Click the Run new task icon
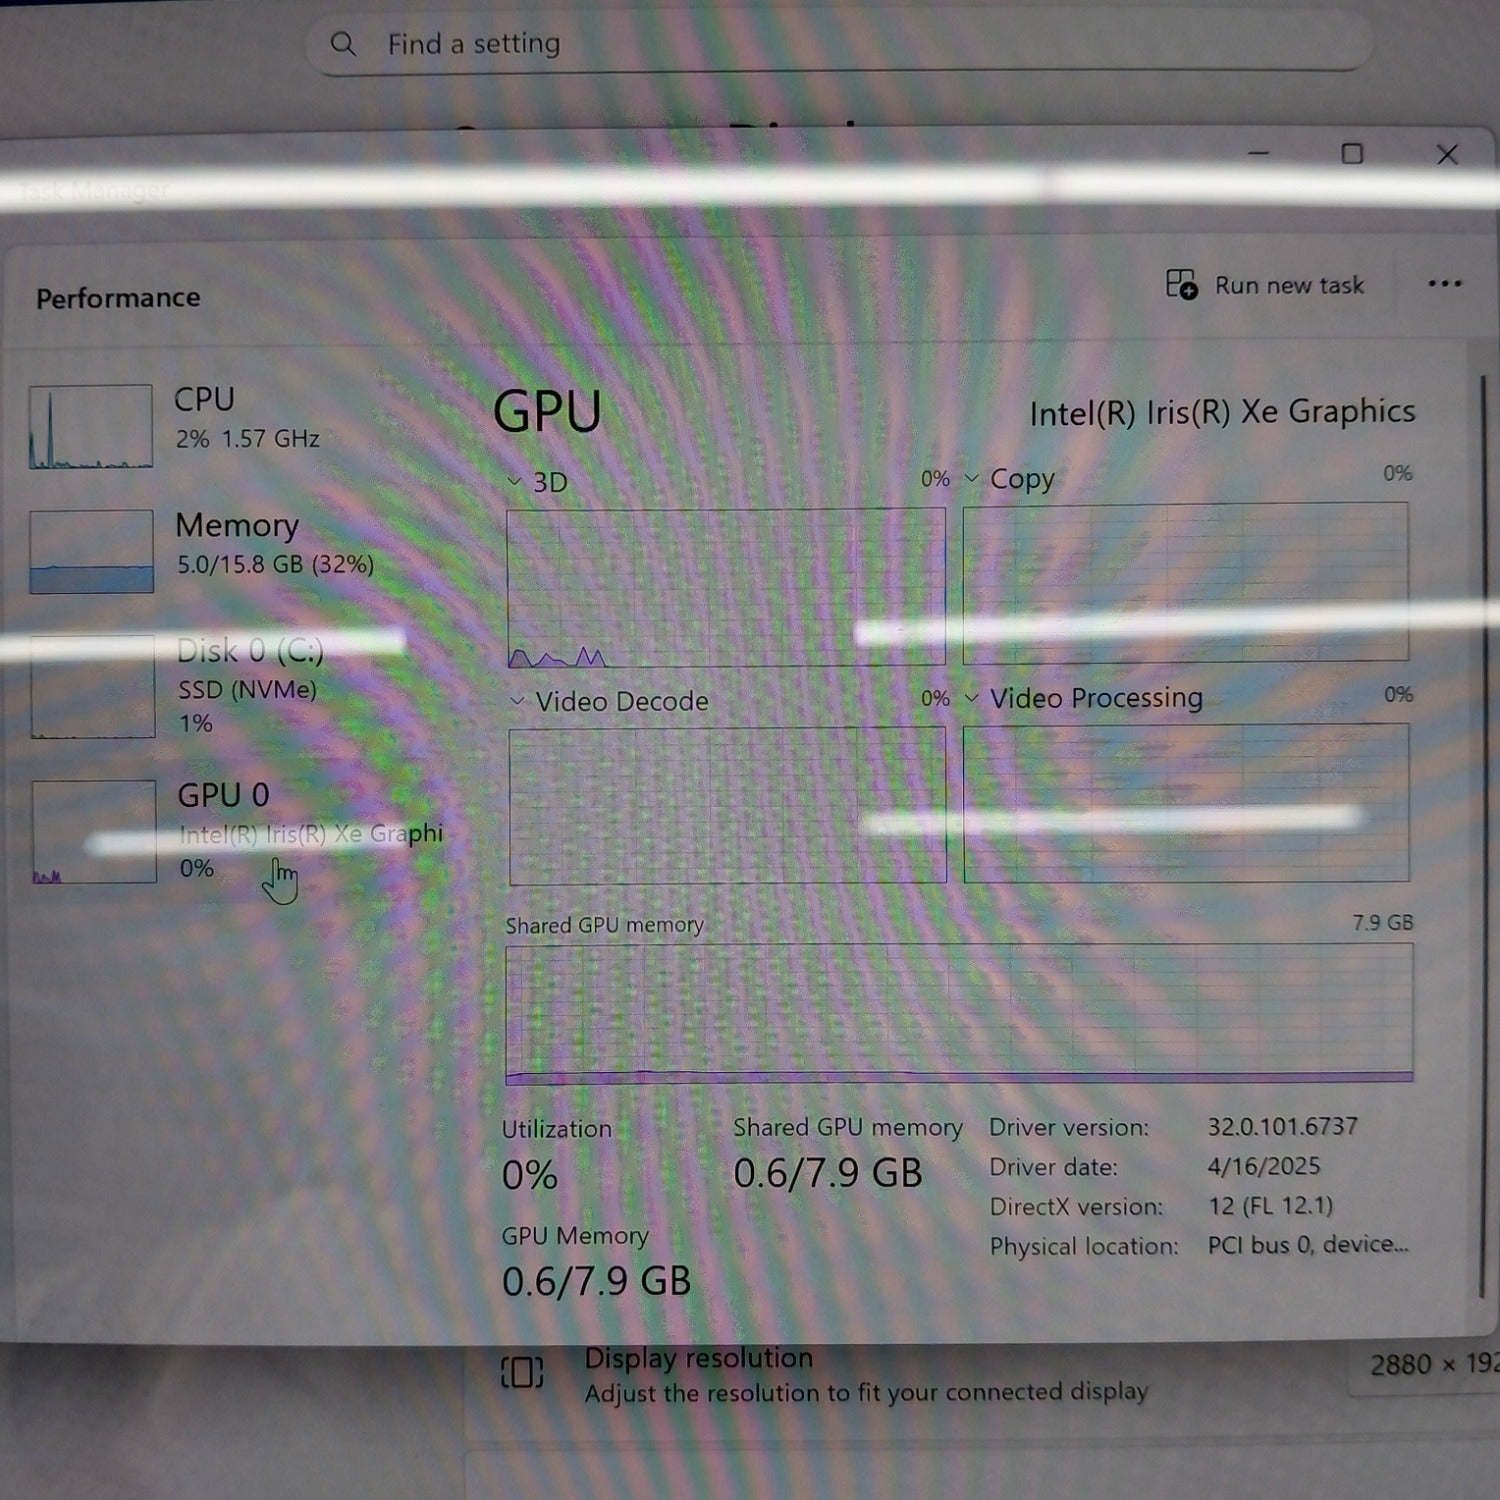This screenshot has width=1500, height=1500. click(x=1180, y=285)
